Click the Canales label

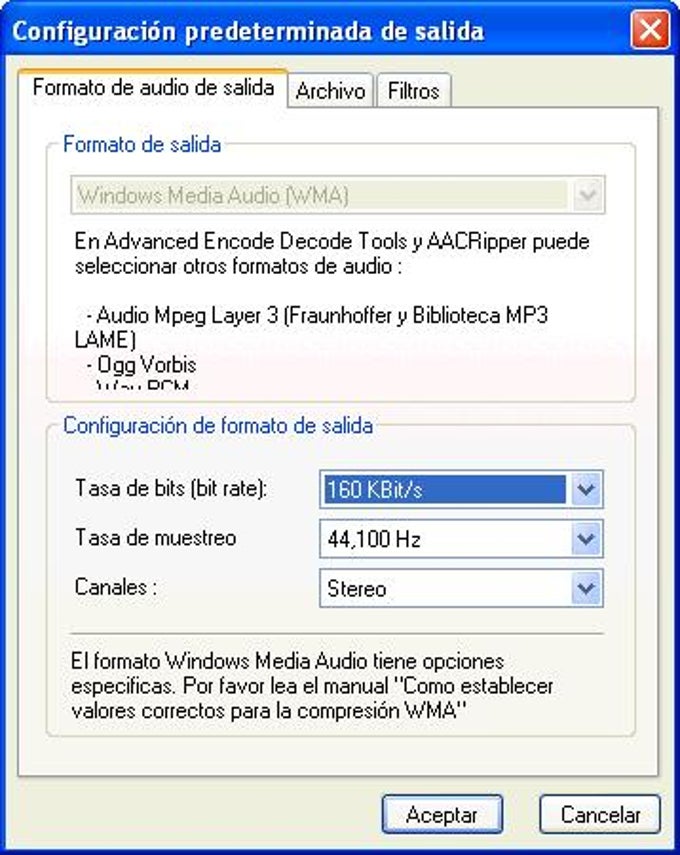116,587
